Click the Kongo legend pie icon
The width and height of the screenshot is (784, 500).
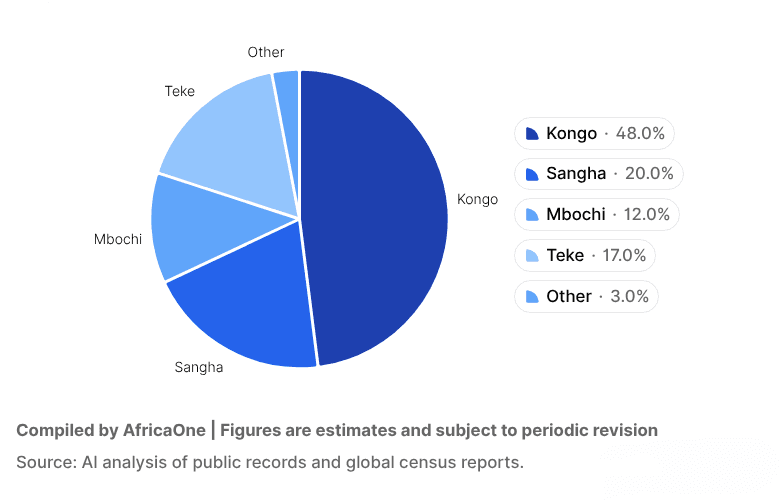532,134
